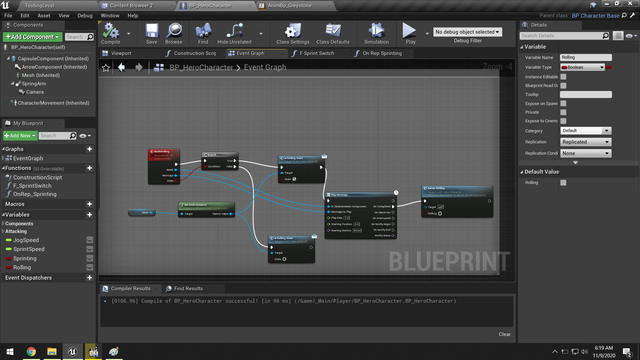
Task: Enable Expose to Cinematics checkbox
Action: click(563, 121)
